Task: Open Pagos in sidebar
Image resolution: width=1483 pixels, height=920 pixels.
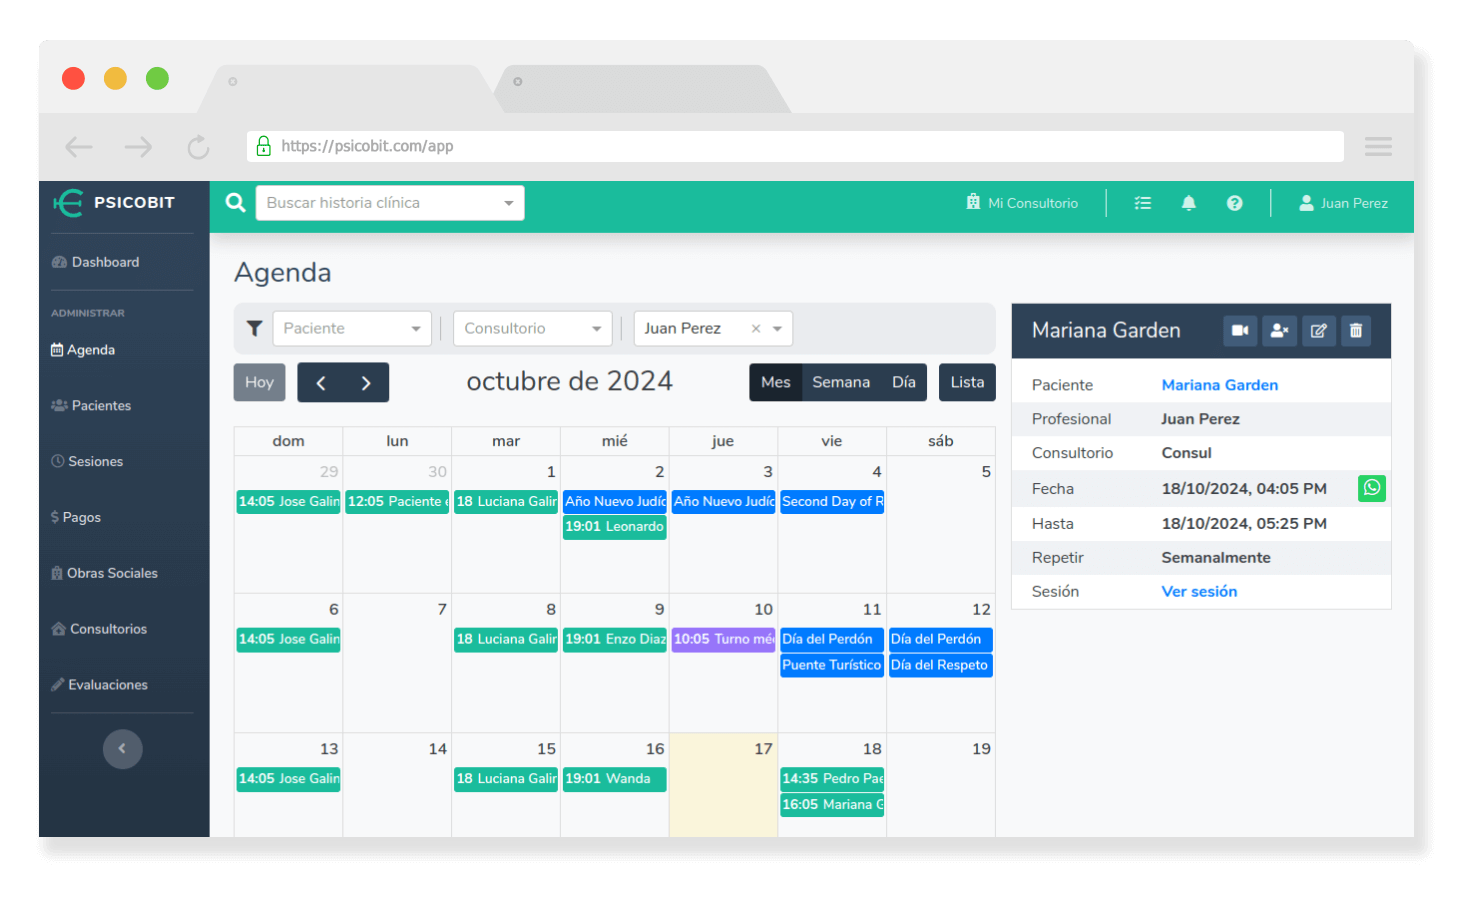Action: click(x=76, y=518)
